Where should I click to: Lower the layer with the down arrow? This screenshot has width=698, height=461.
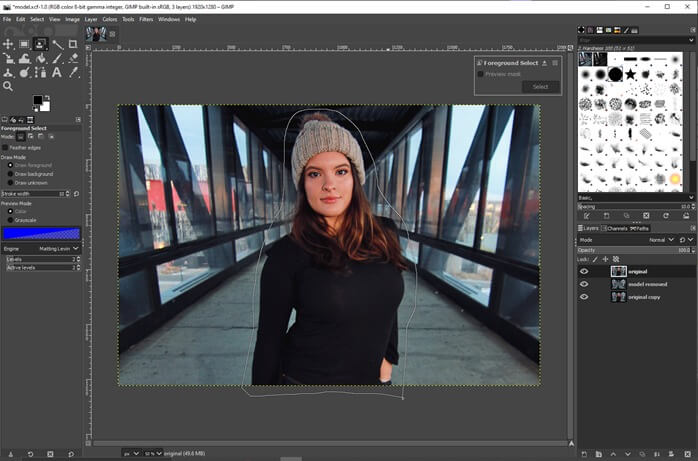[x=628, y=454]
